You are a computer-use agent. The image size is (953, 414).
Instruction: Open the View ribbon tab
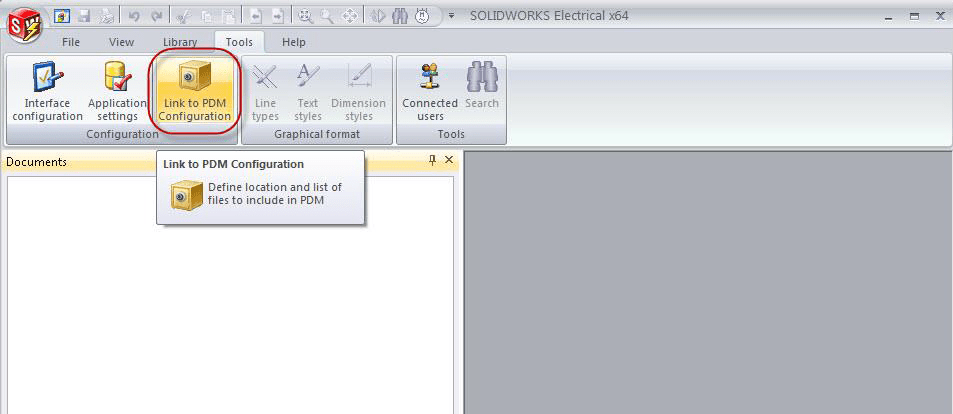point(122,42)
